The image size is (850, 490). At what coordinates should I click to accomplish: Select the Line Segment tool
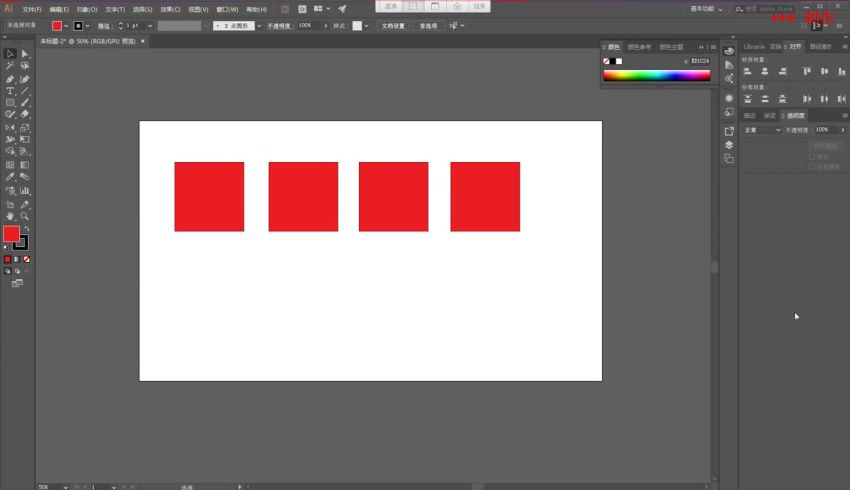(x=24, y=91)
